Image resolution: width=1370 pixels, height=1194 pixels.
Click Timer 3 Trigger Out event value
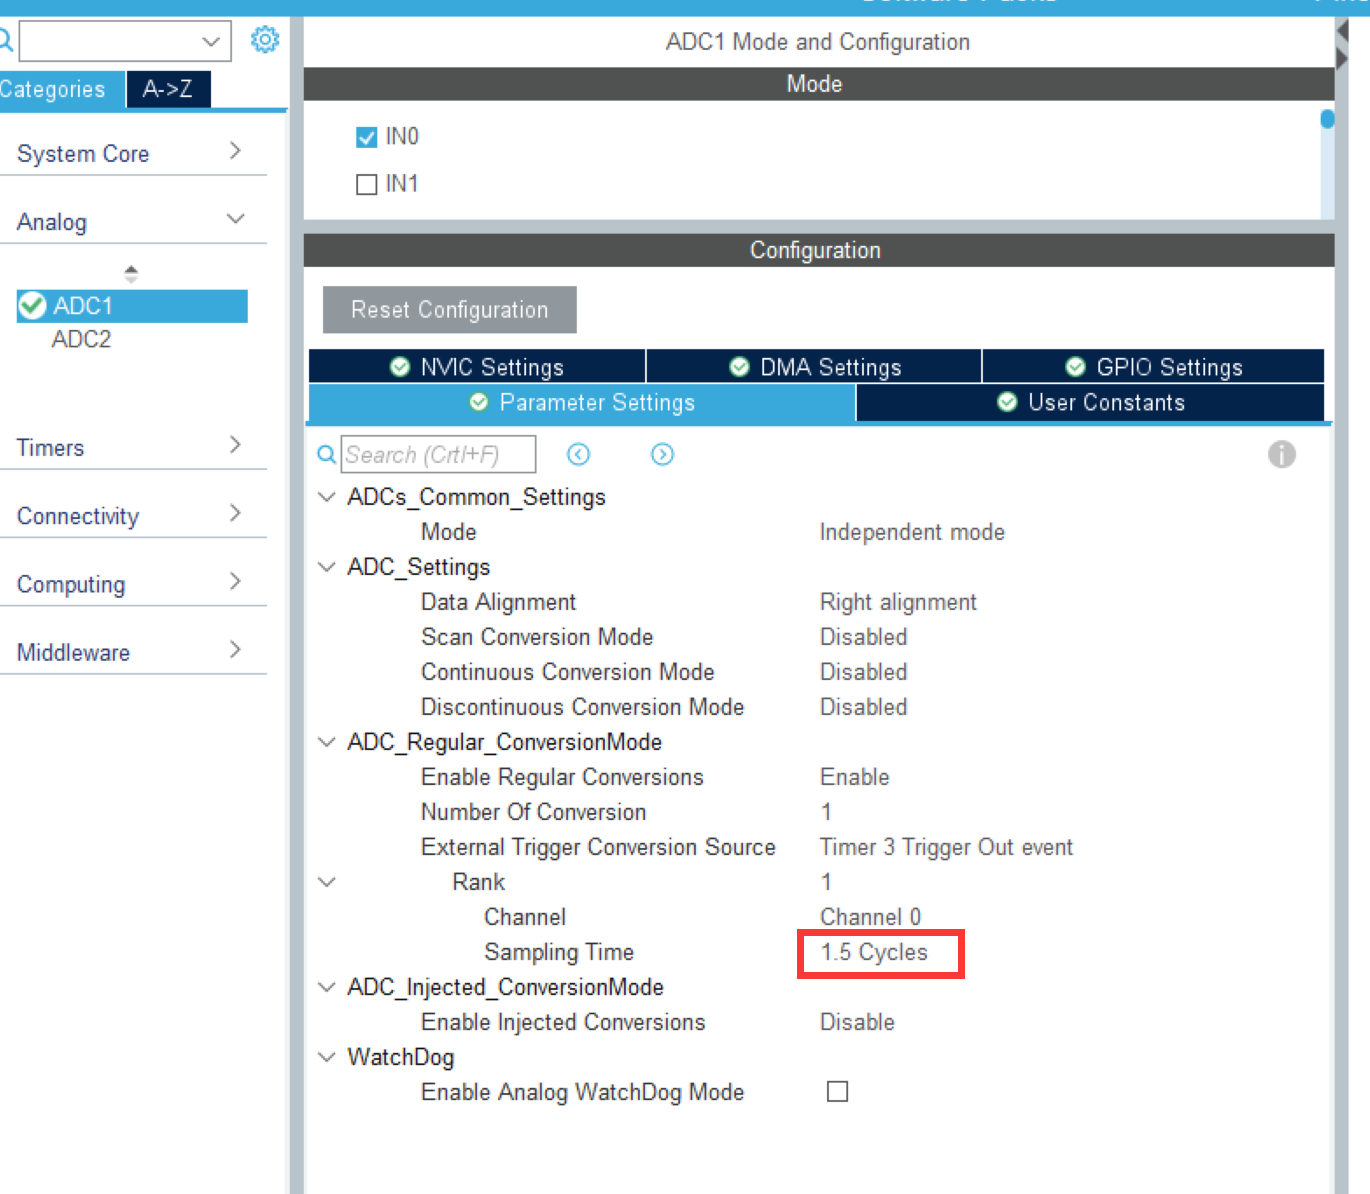click(946, 847)
